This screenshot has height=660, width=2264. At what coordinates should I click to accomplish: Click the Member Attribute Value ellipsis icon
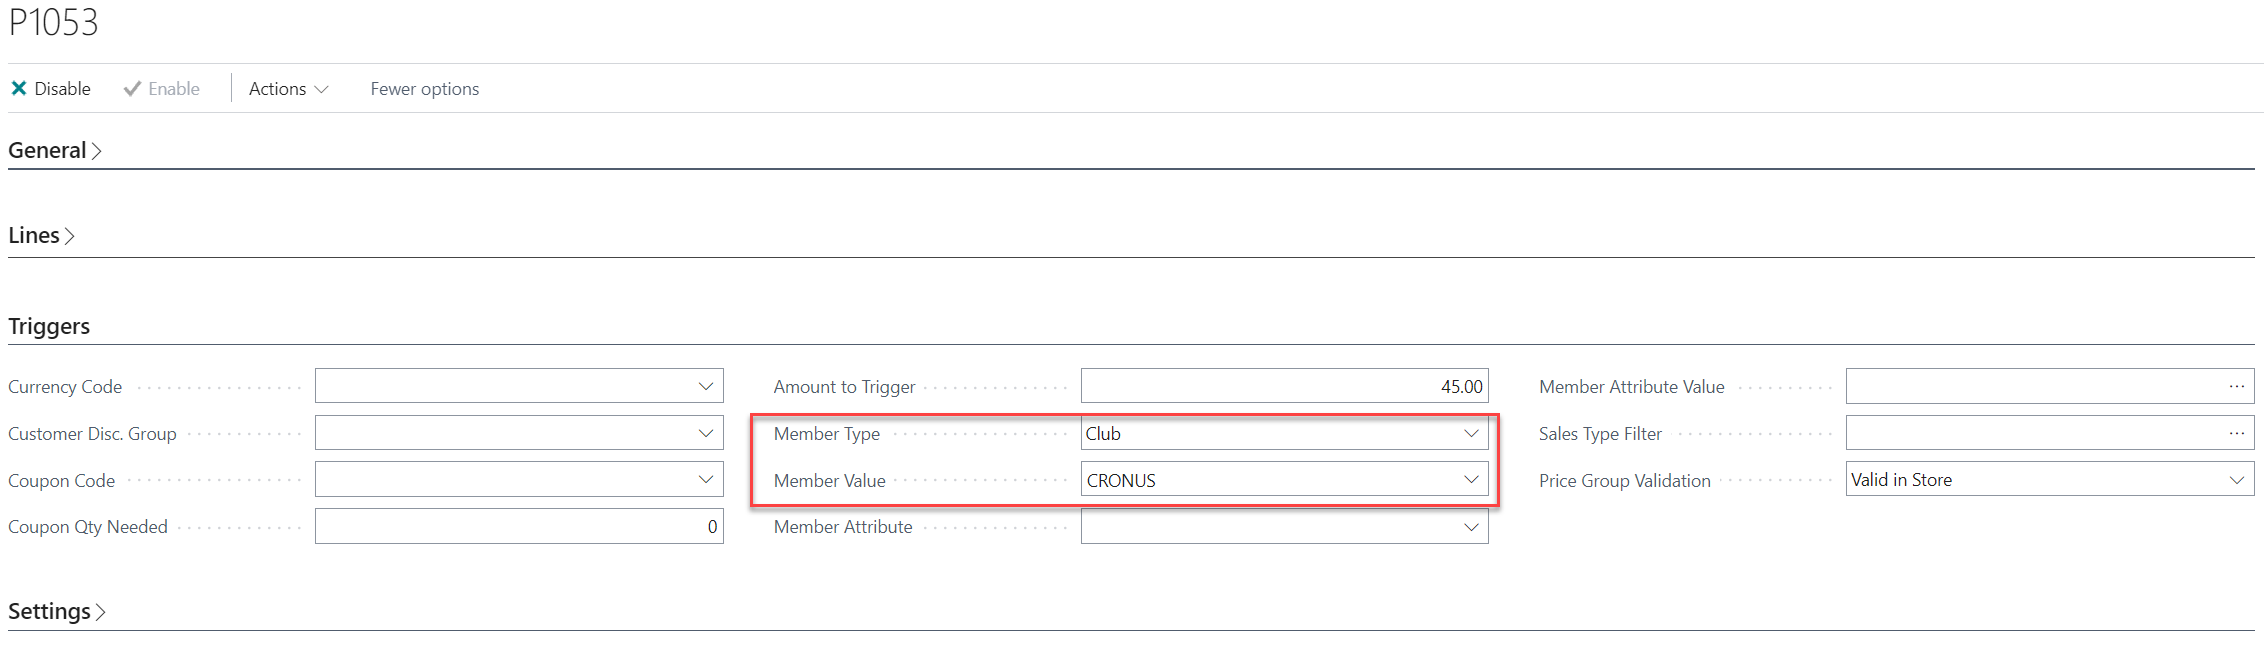(2237, 386)
